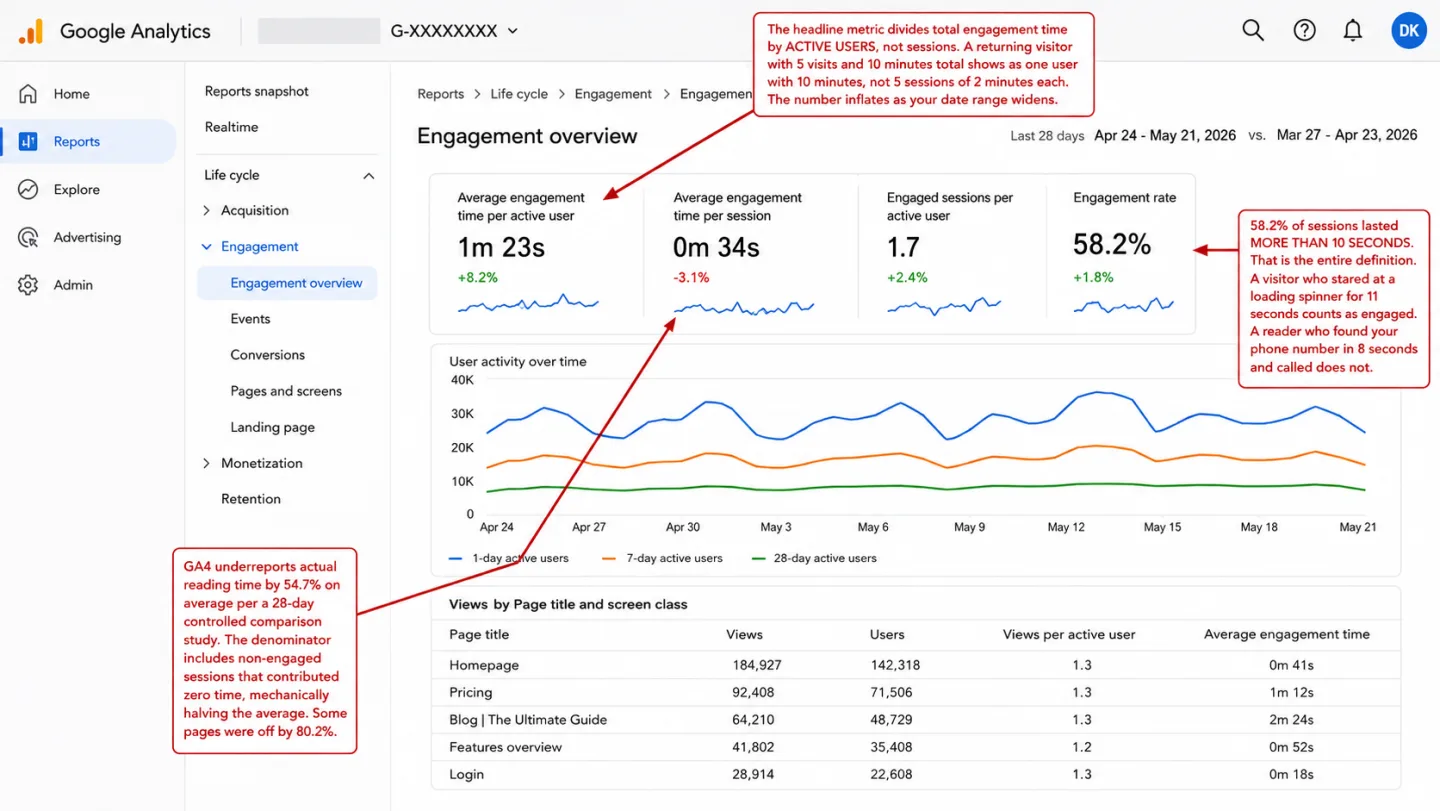The width and height of the screenshot is (1440, 811).
Task: Open the DK account avatar
Action: click(1409, 31)
